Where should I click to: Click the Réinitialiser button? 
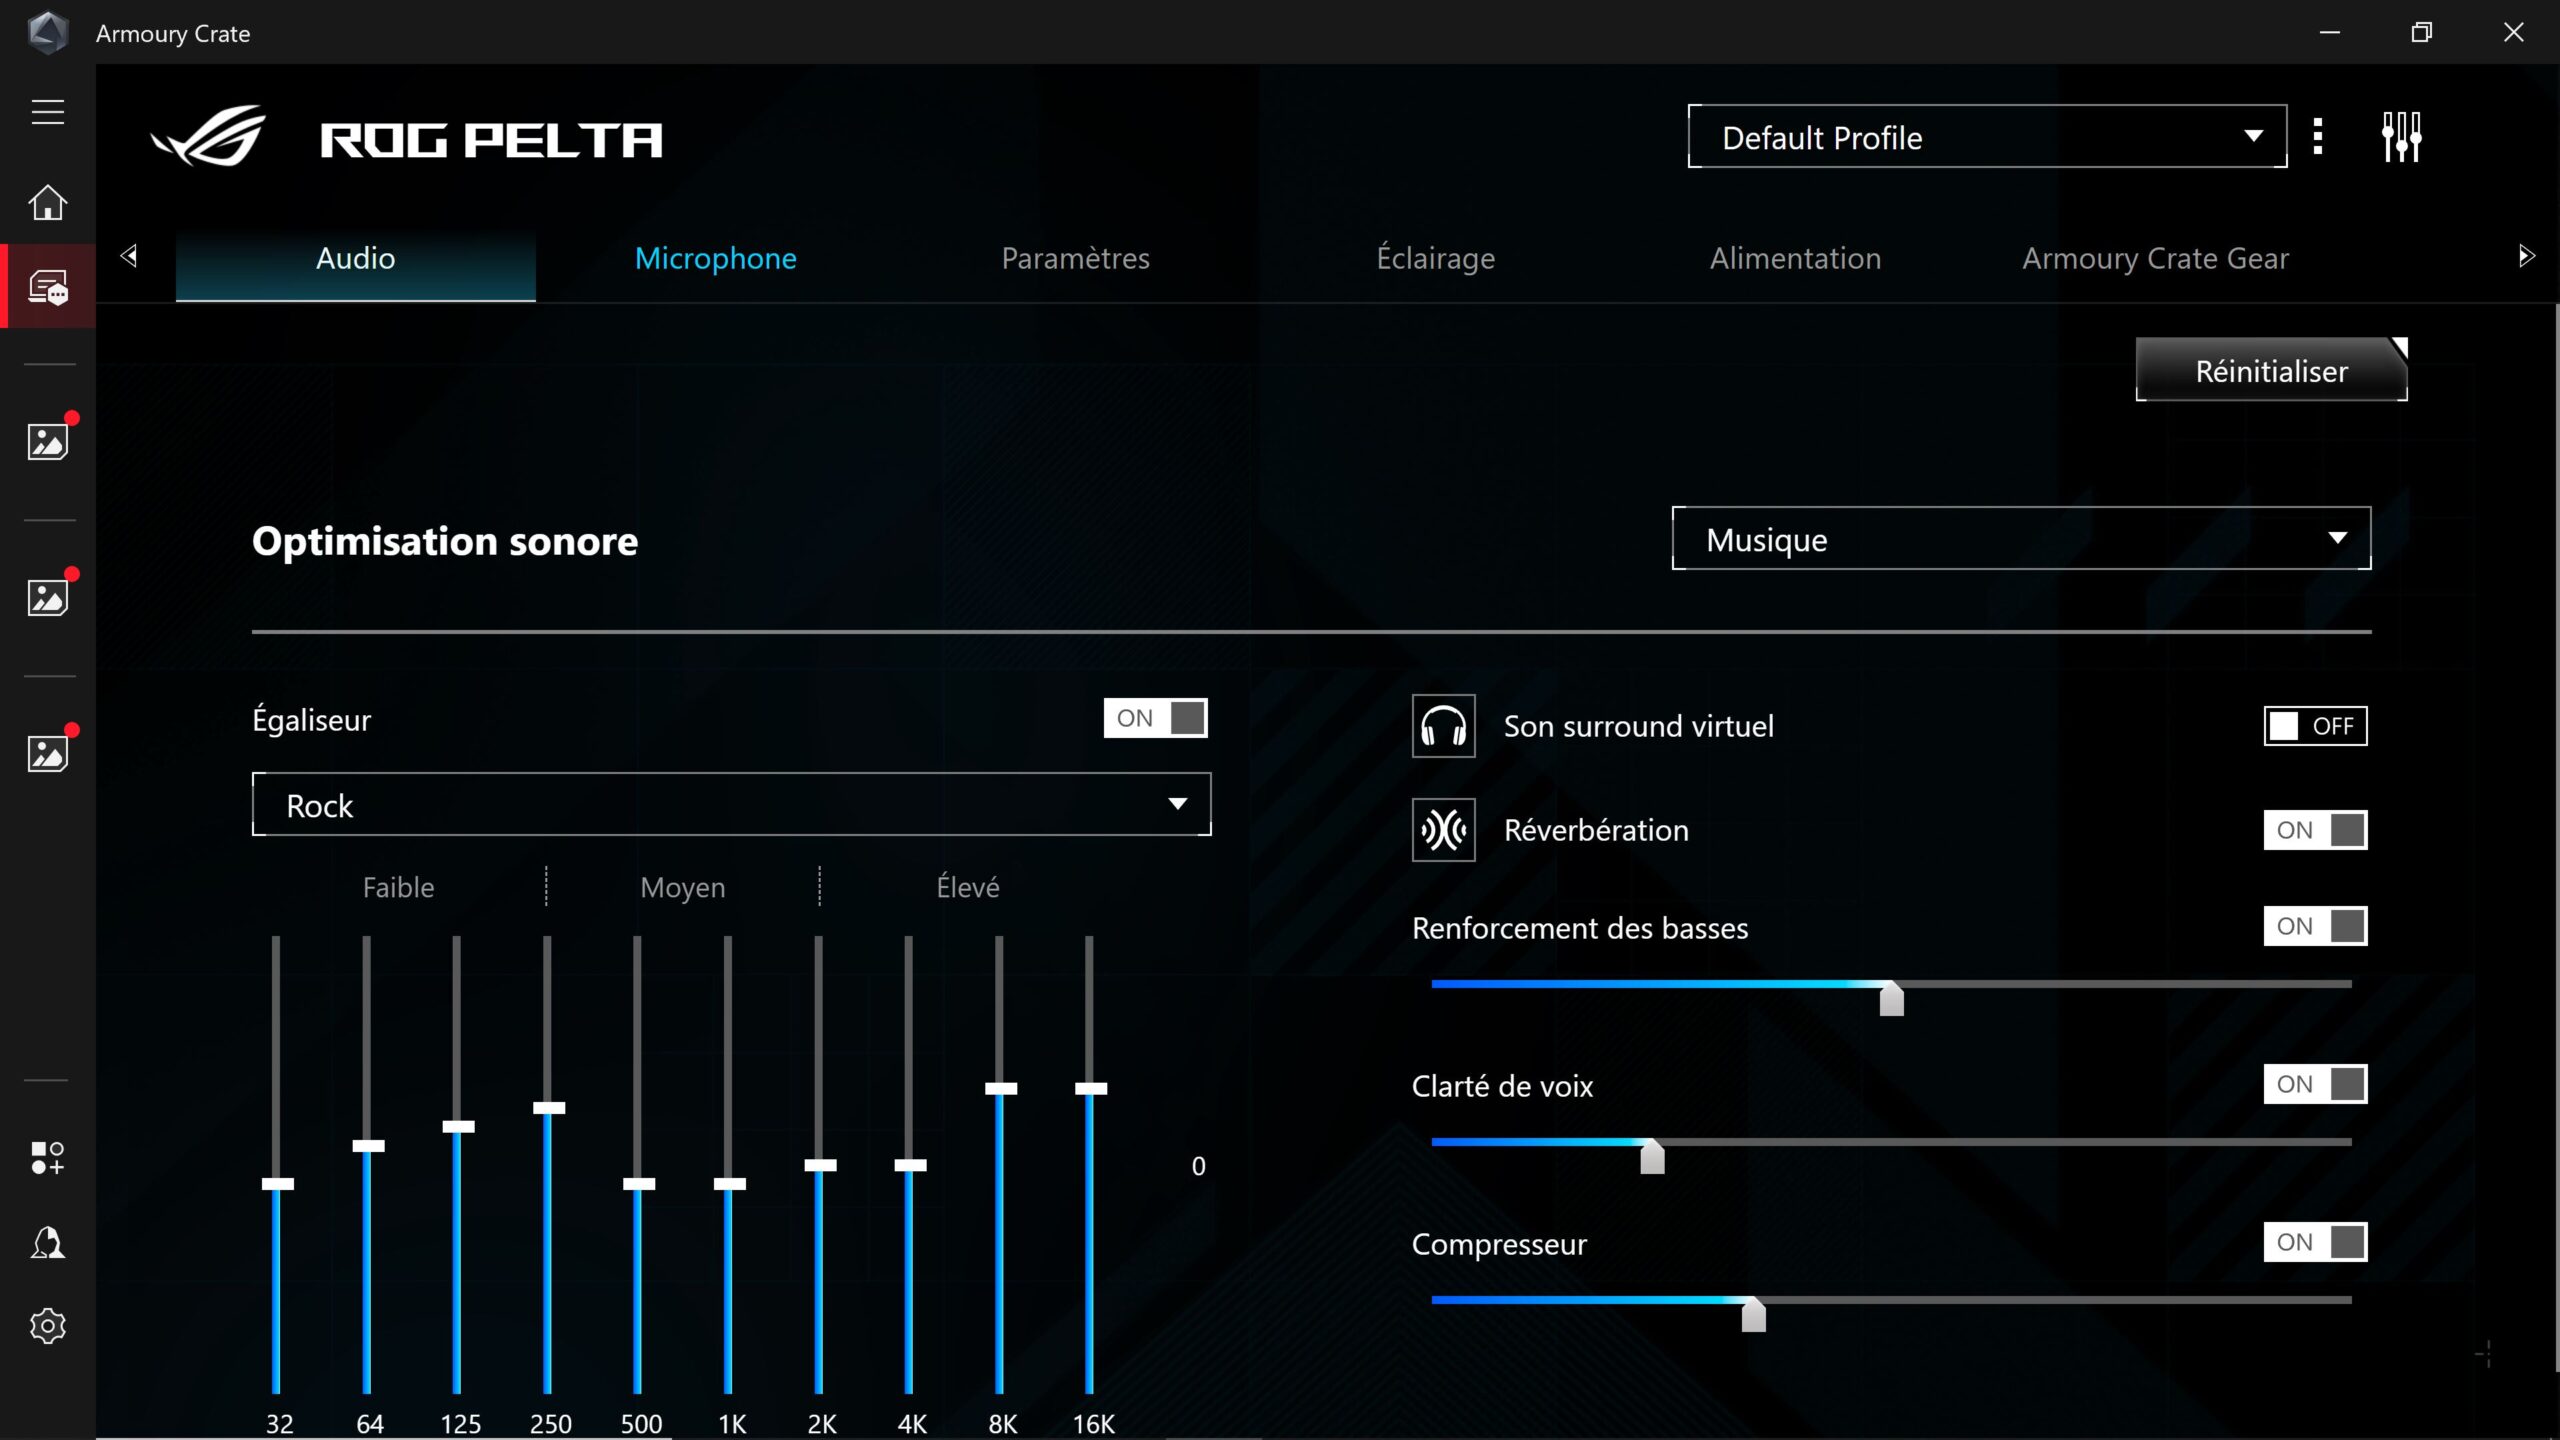pyautogui.click(x=2271, y=371)
